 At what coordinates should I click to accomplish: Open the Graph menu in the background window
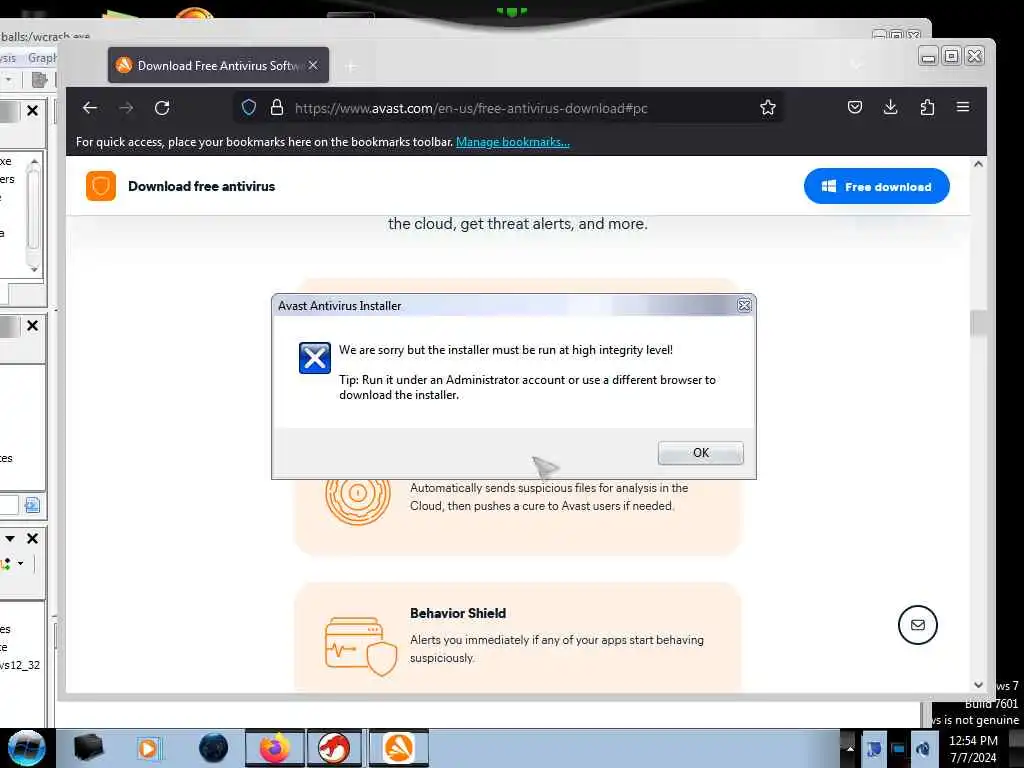coord(42,58)
